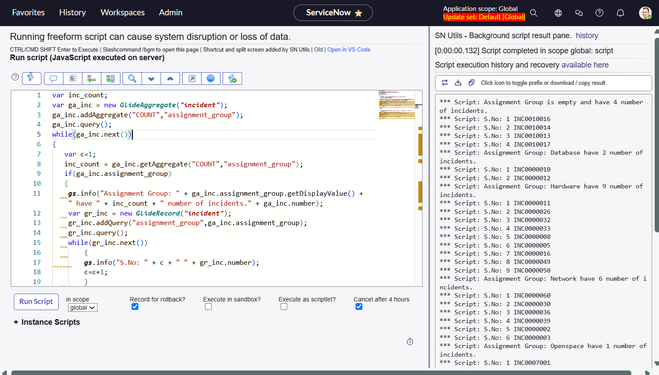Toggle the result prefix icon
The width and height of the screenshot is (659, 375).
point(445,83)
